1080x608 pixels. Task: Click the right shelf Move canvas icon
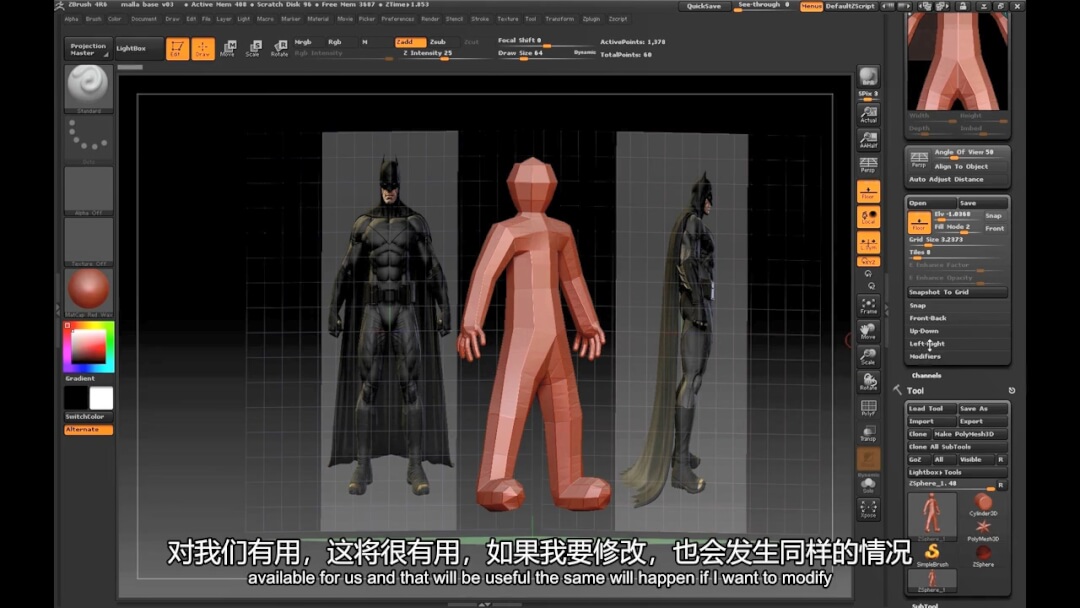[868, 331]
